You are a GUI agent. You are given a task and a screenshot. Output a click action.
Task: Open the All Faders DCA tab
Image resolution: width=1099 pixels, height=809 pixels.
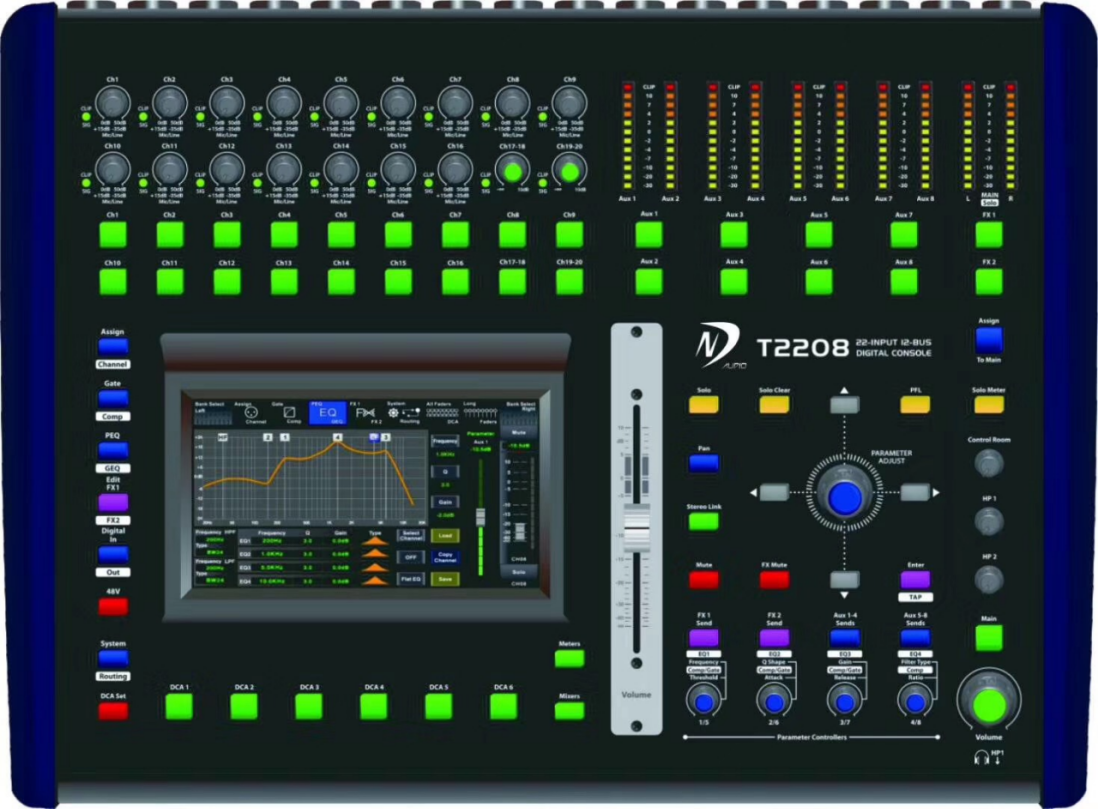click(442, 413)
